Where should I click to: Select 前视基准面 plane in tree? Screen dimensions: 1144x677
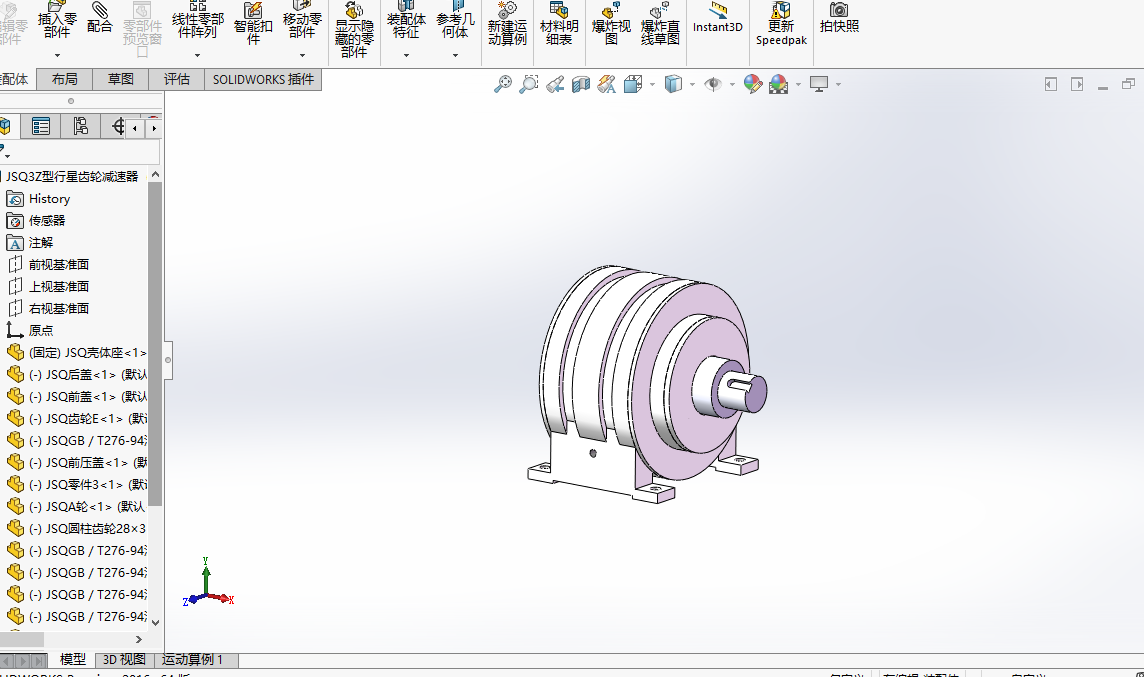[x=58, y=264]
